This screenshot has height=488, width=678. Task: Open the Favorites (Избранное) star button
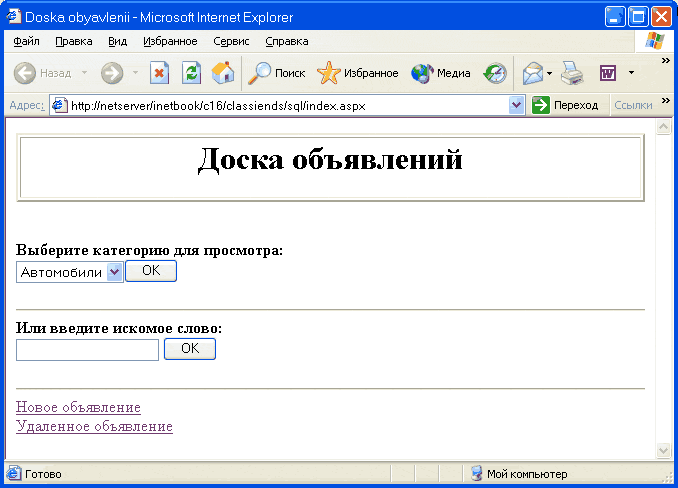358,73
